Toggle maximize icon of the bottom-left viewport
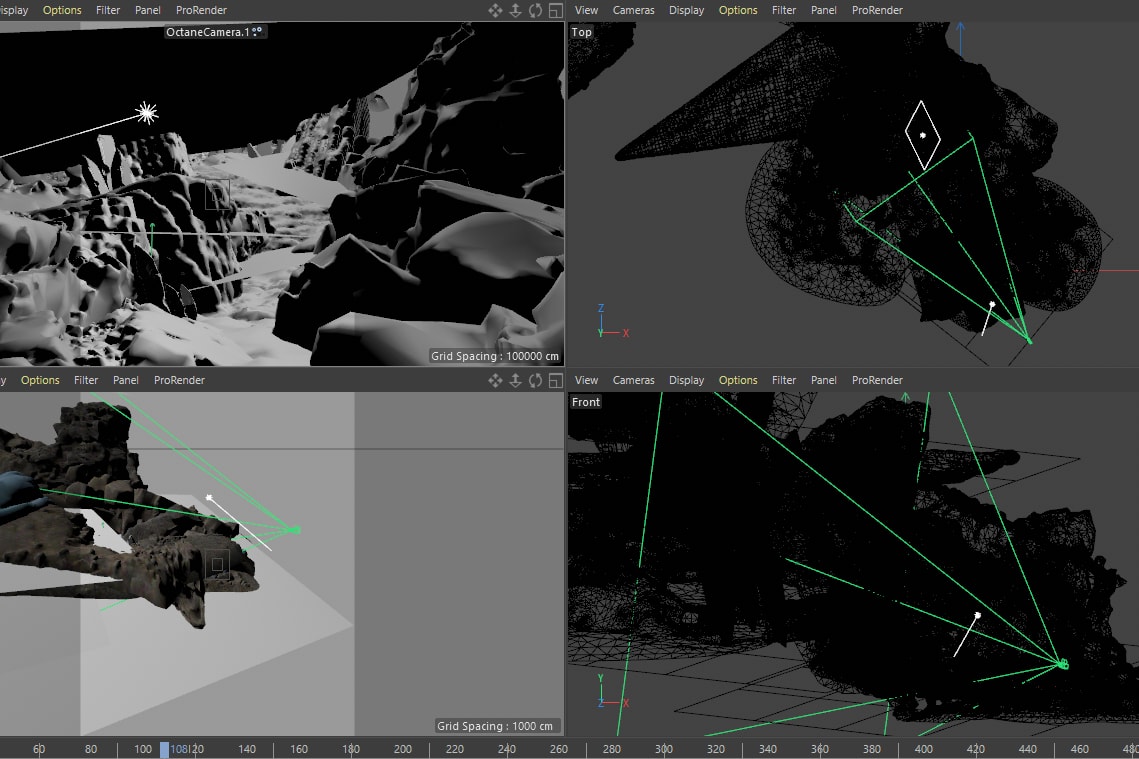Screen dimensions: 1139x759 (x=555, y=380)
